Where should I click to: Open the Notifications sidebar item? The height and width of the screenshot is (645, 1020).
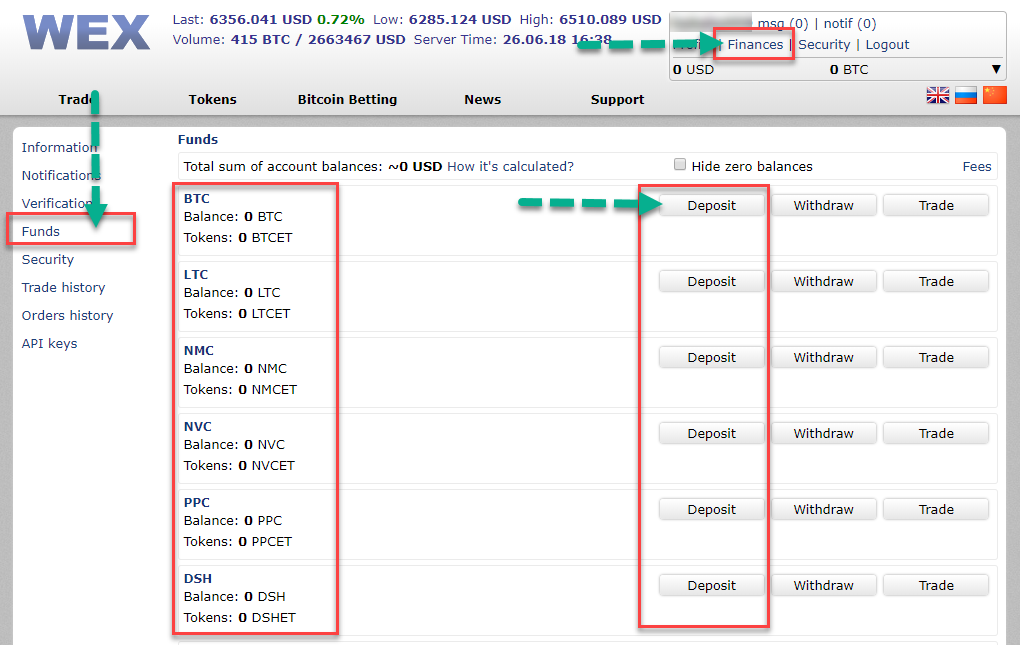[x=61, y=176]
